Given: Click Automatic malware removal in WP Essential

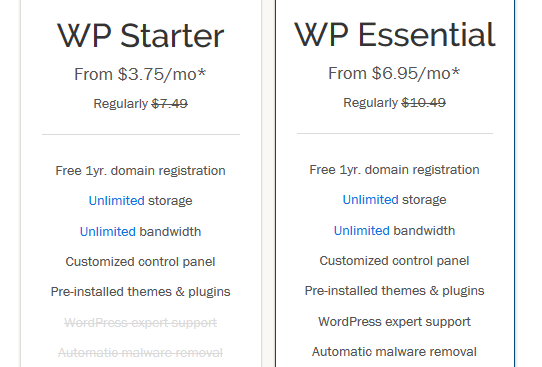Looking at the screenshot, I should click(x=394, y=352).
